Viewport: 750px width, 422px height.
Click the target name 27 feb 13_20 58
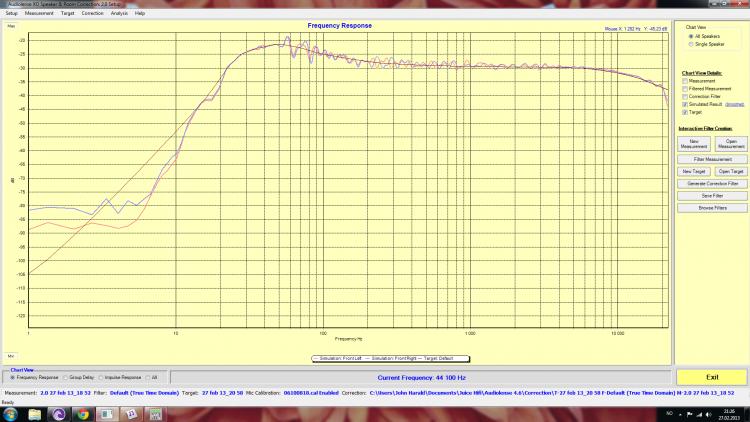coord(222,393)
